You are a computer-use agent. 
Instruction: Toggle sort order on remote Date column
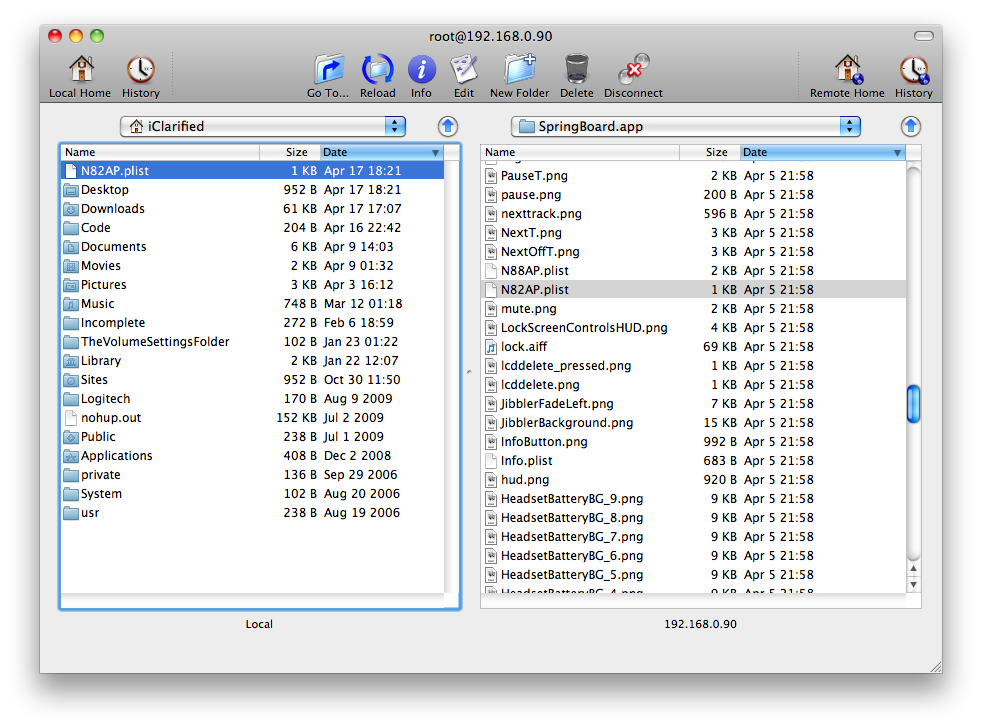coord(822,152)
